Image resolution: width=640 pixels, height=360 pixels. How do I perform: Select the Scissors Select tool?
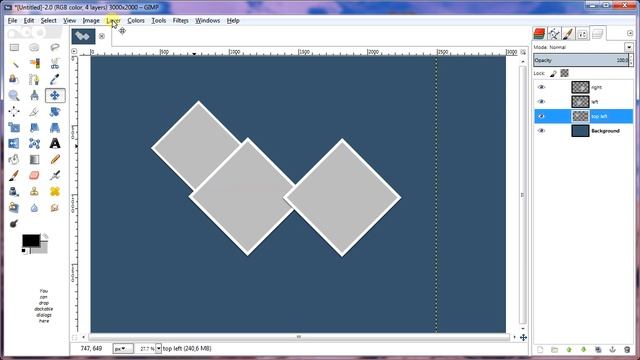(x=55, y=64)
